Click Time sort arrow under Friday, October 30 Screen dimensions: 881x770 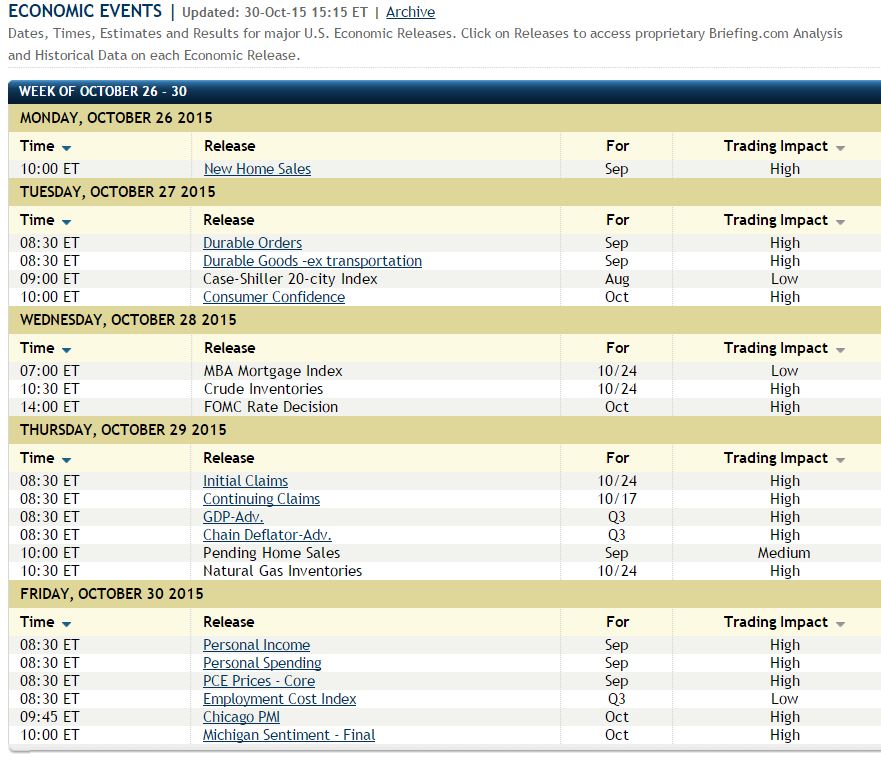(66, 624)
